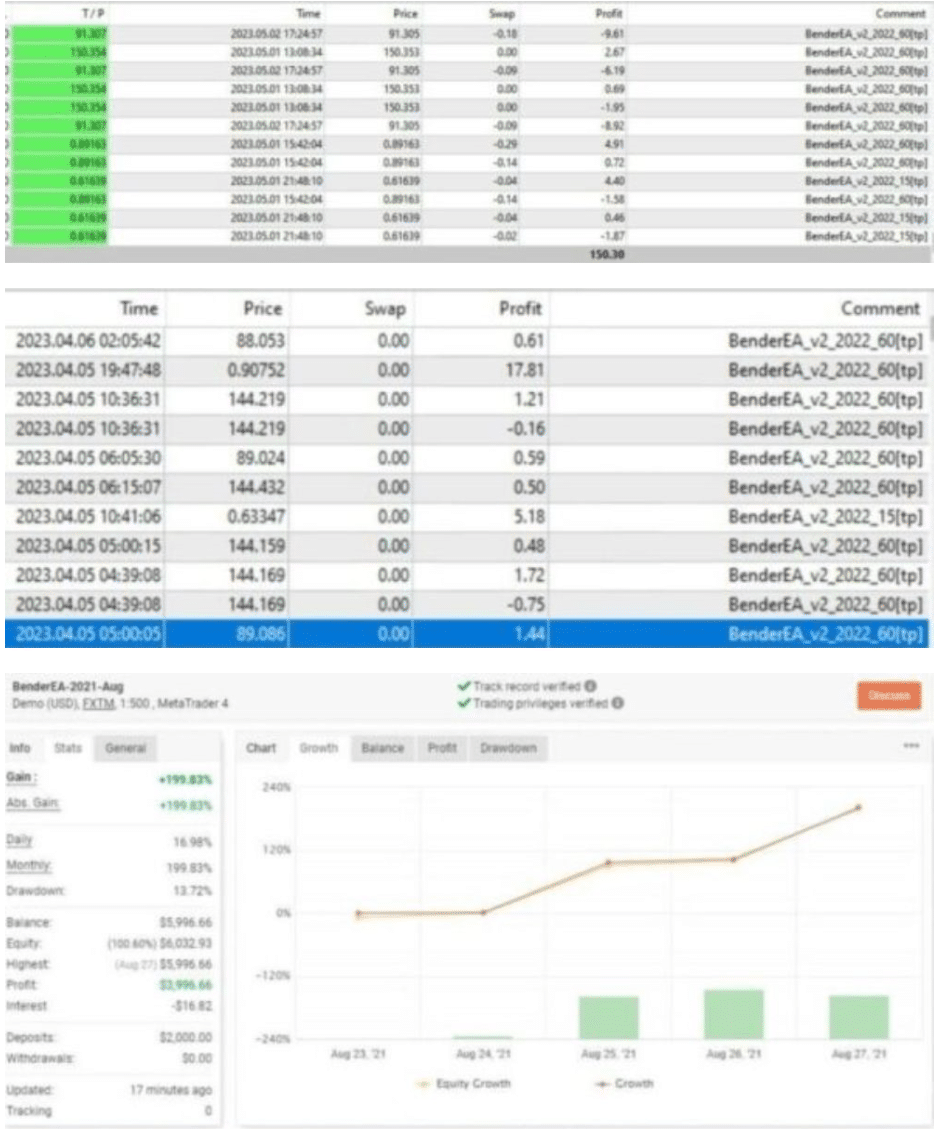Viewport: 934px width, 1129px height.
Task: Click green checkmark next to Trading privileges verified
Action: tap(464, 703)
